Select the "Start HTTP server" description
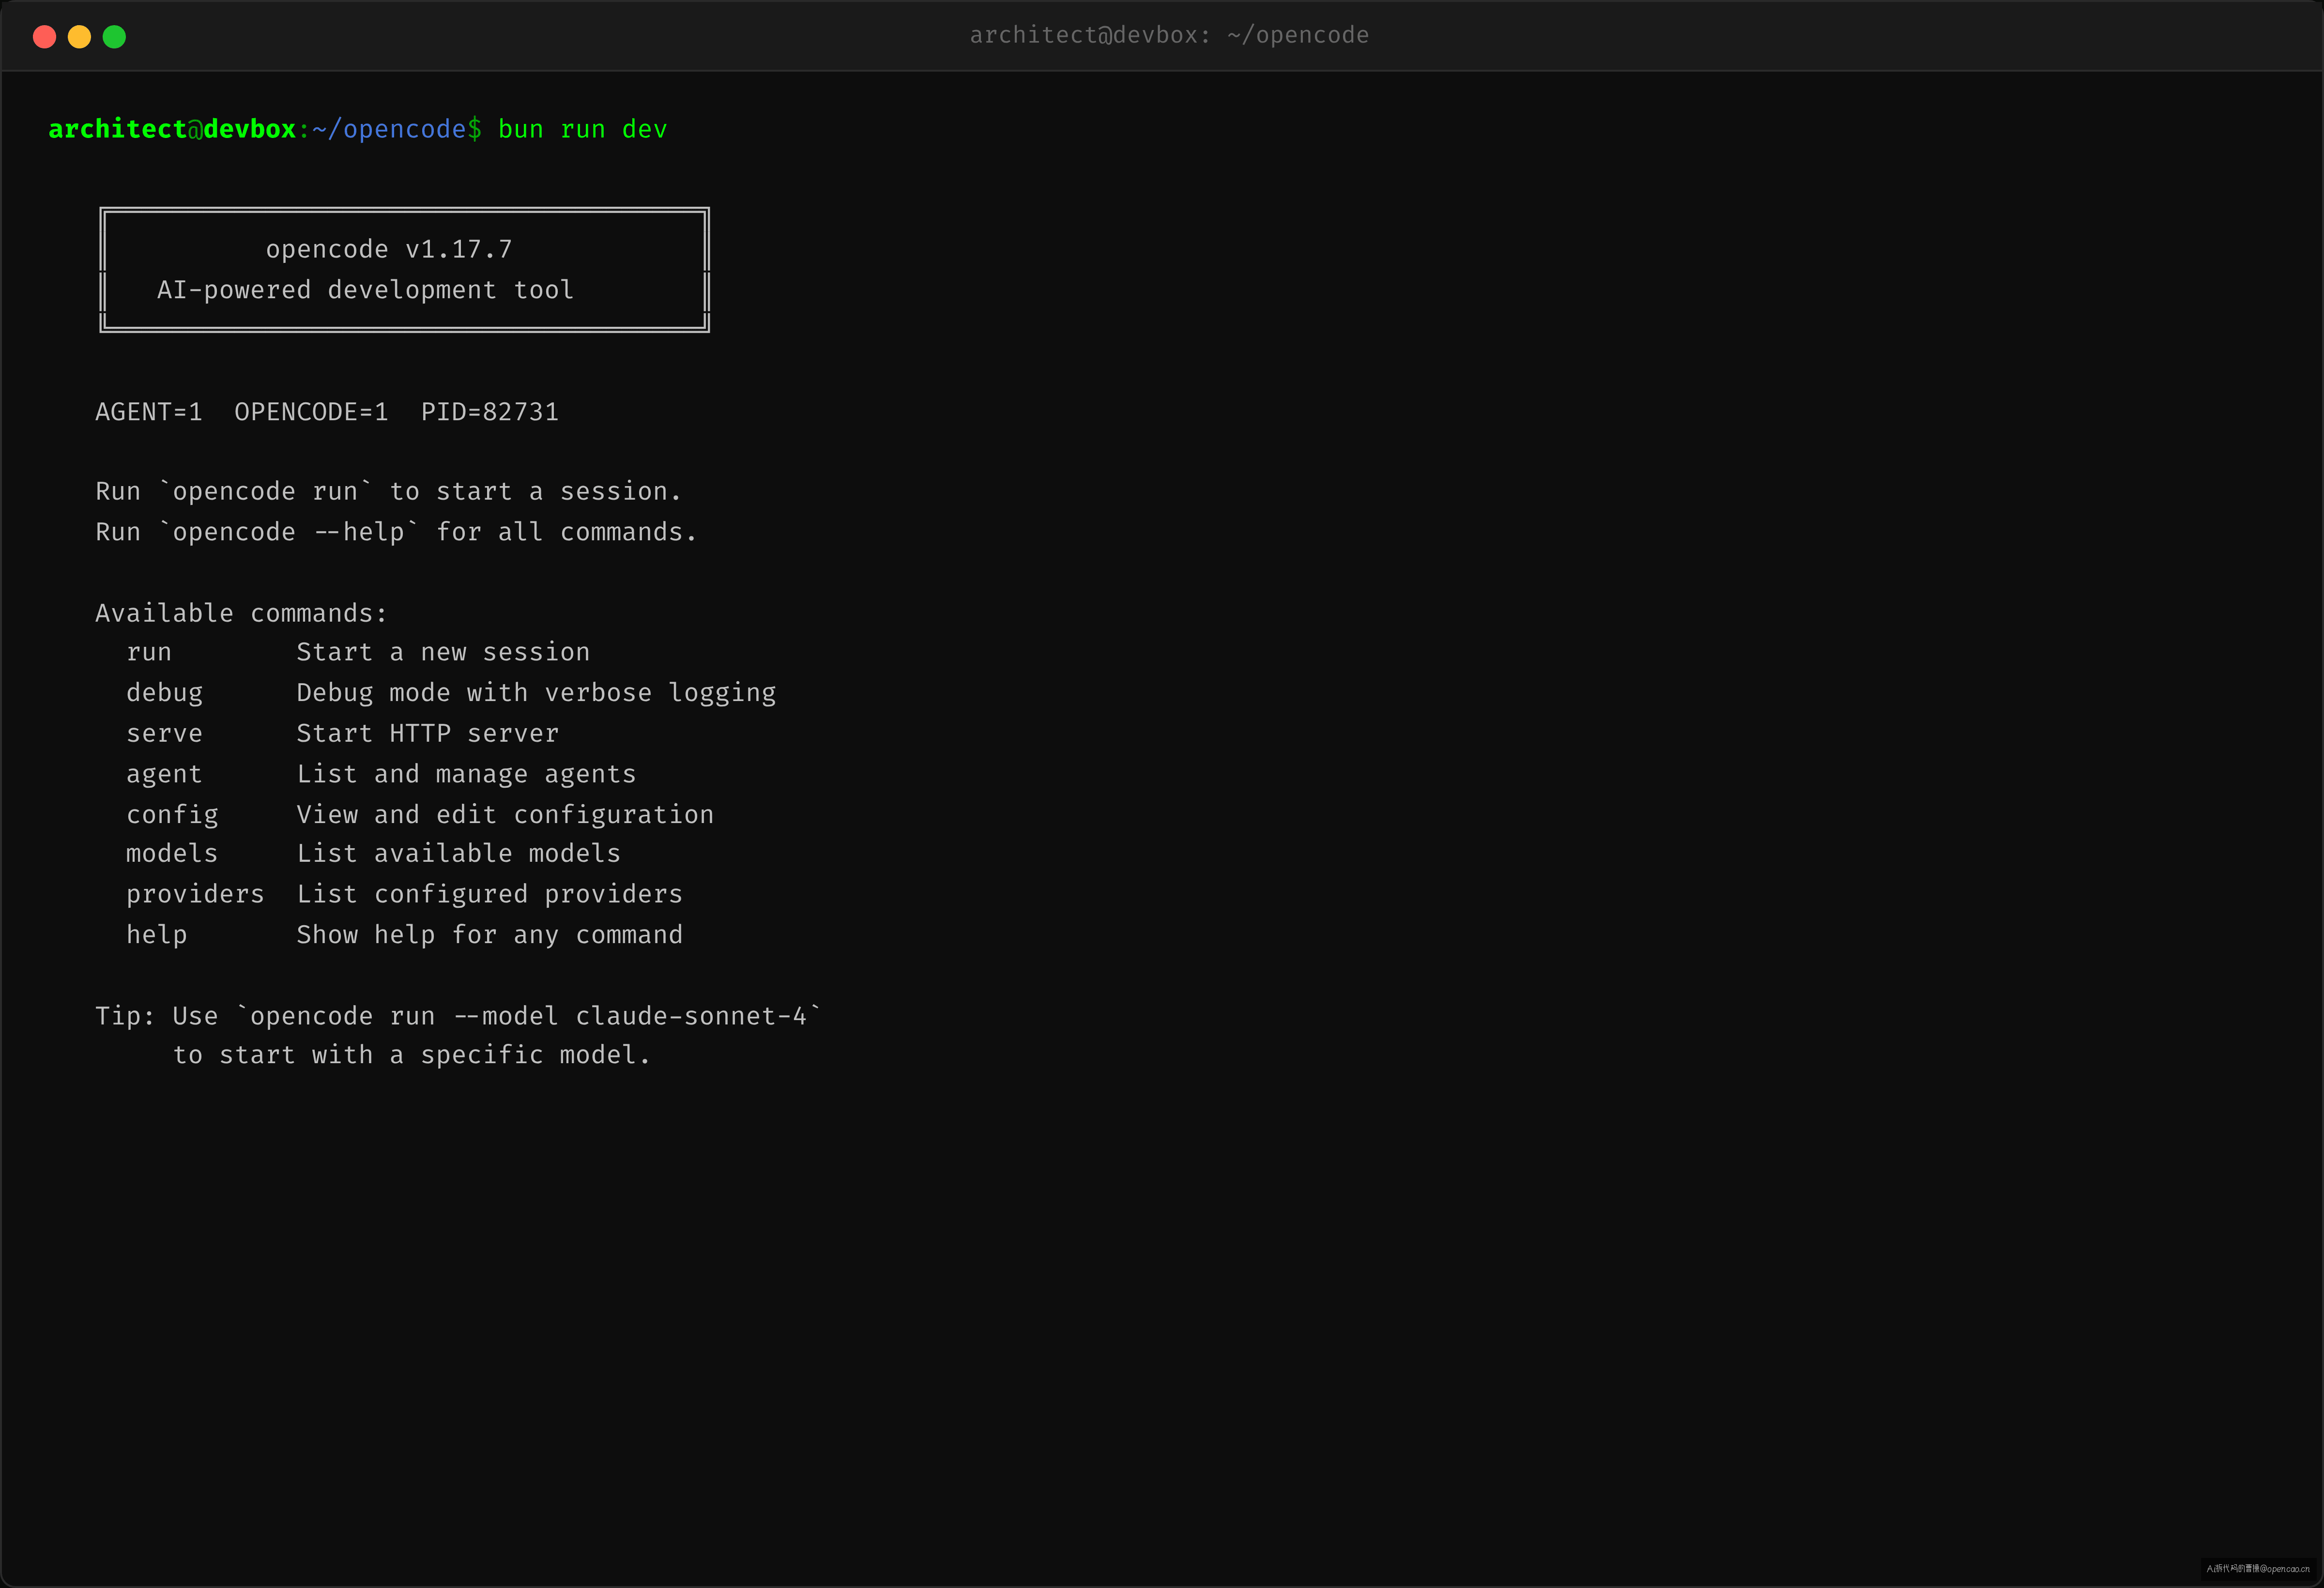 coord(428,734)
